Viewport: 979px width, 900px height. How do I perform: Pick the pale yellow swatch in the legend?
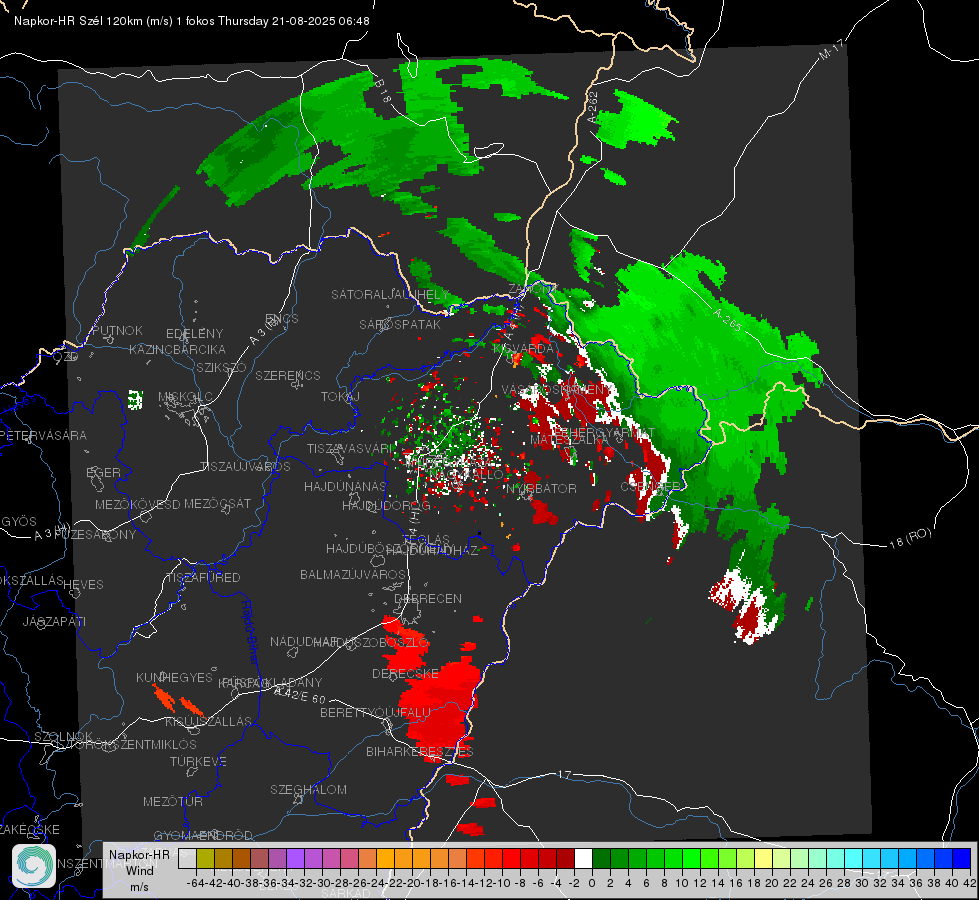click(764, 858)
